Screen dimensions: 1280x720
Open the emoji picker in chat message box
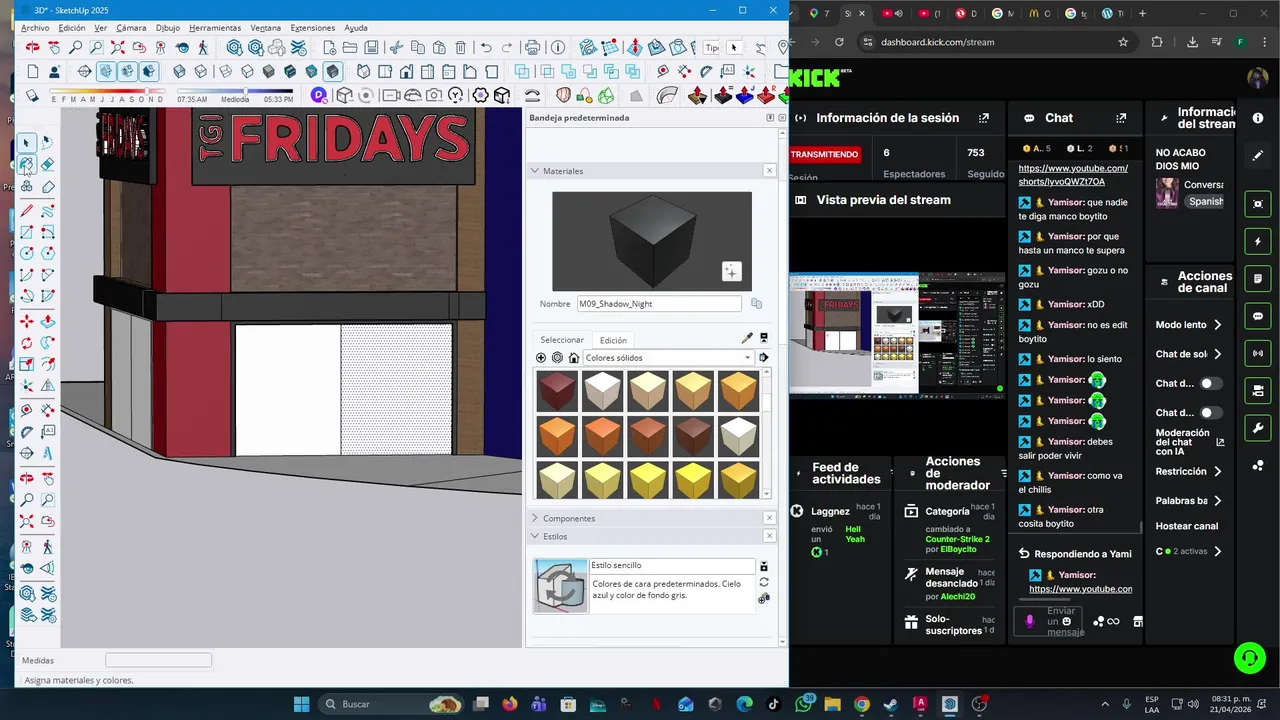[1067, 621]
